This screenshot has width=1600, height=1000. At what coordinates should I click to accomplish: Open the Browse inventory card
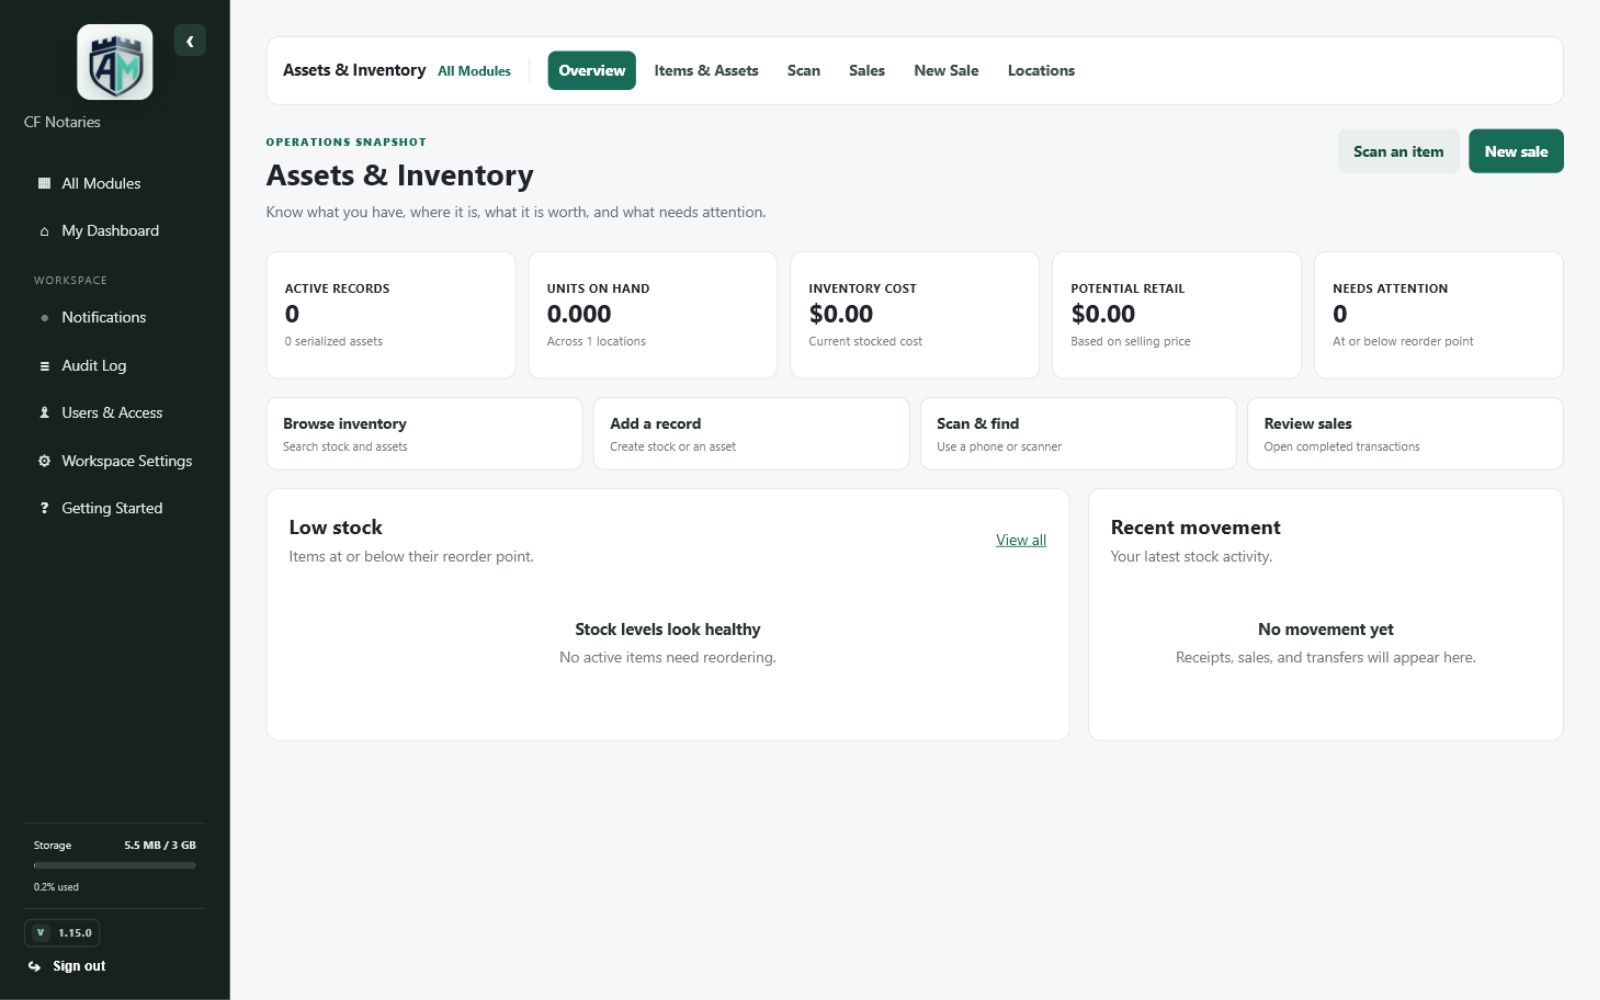tap(424, 434)
